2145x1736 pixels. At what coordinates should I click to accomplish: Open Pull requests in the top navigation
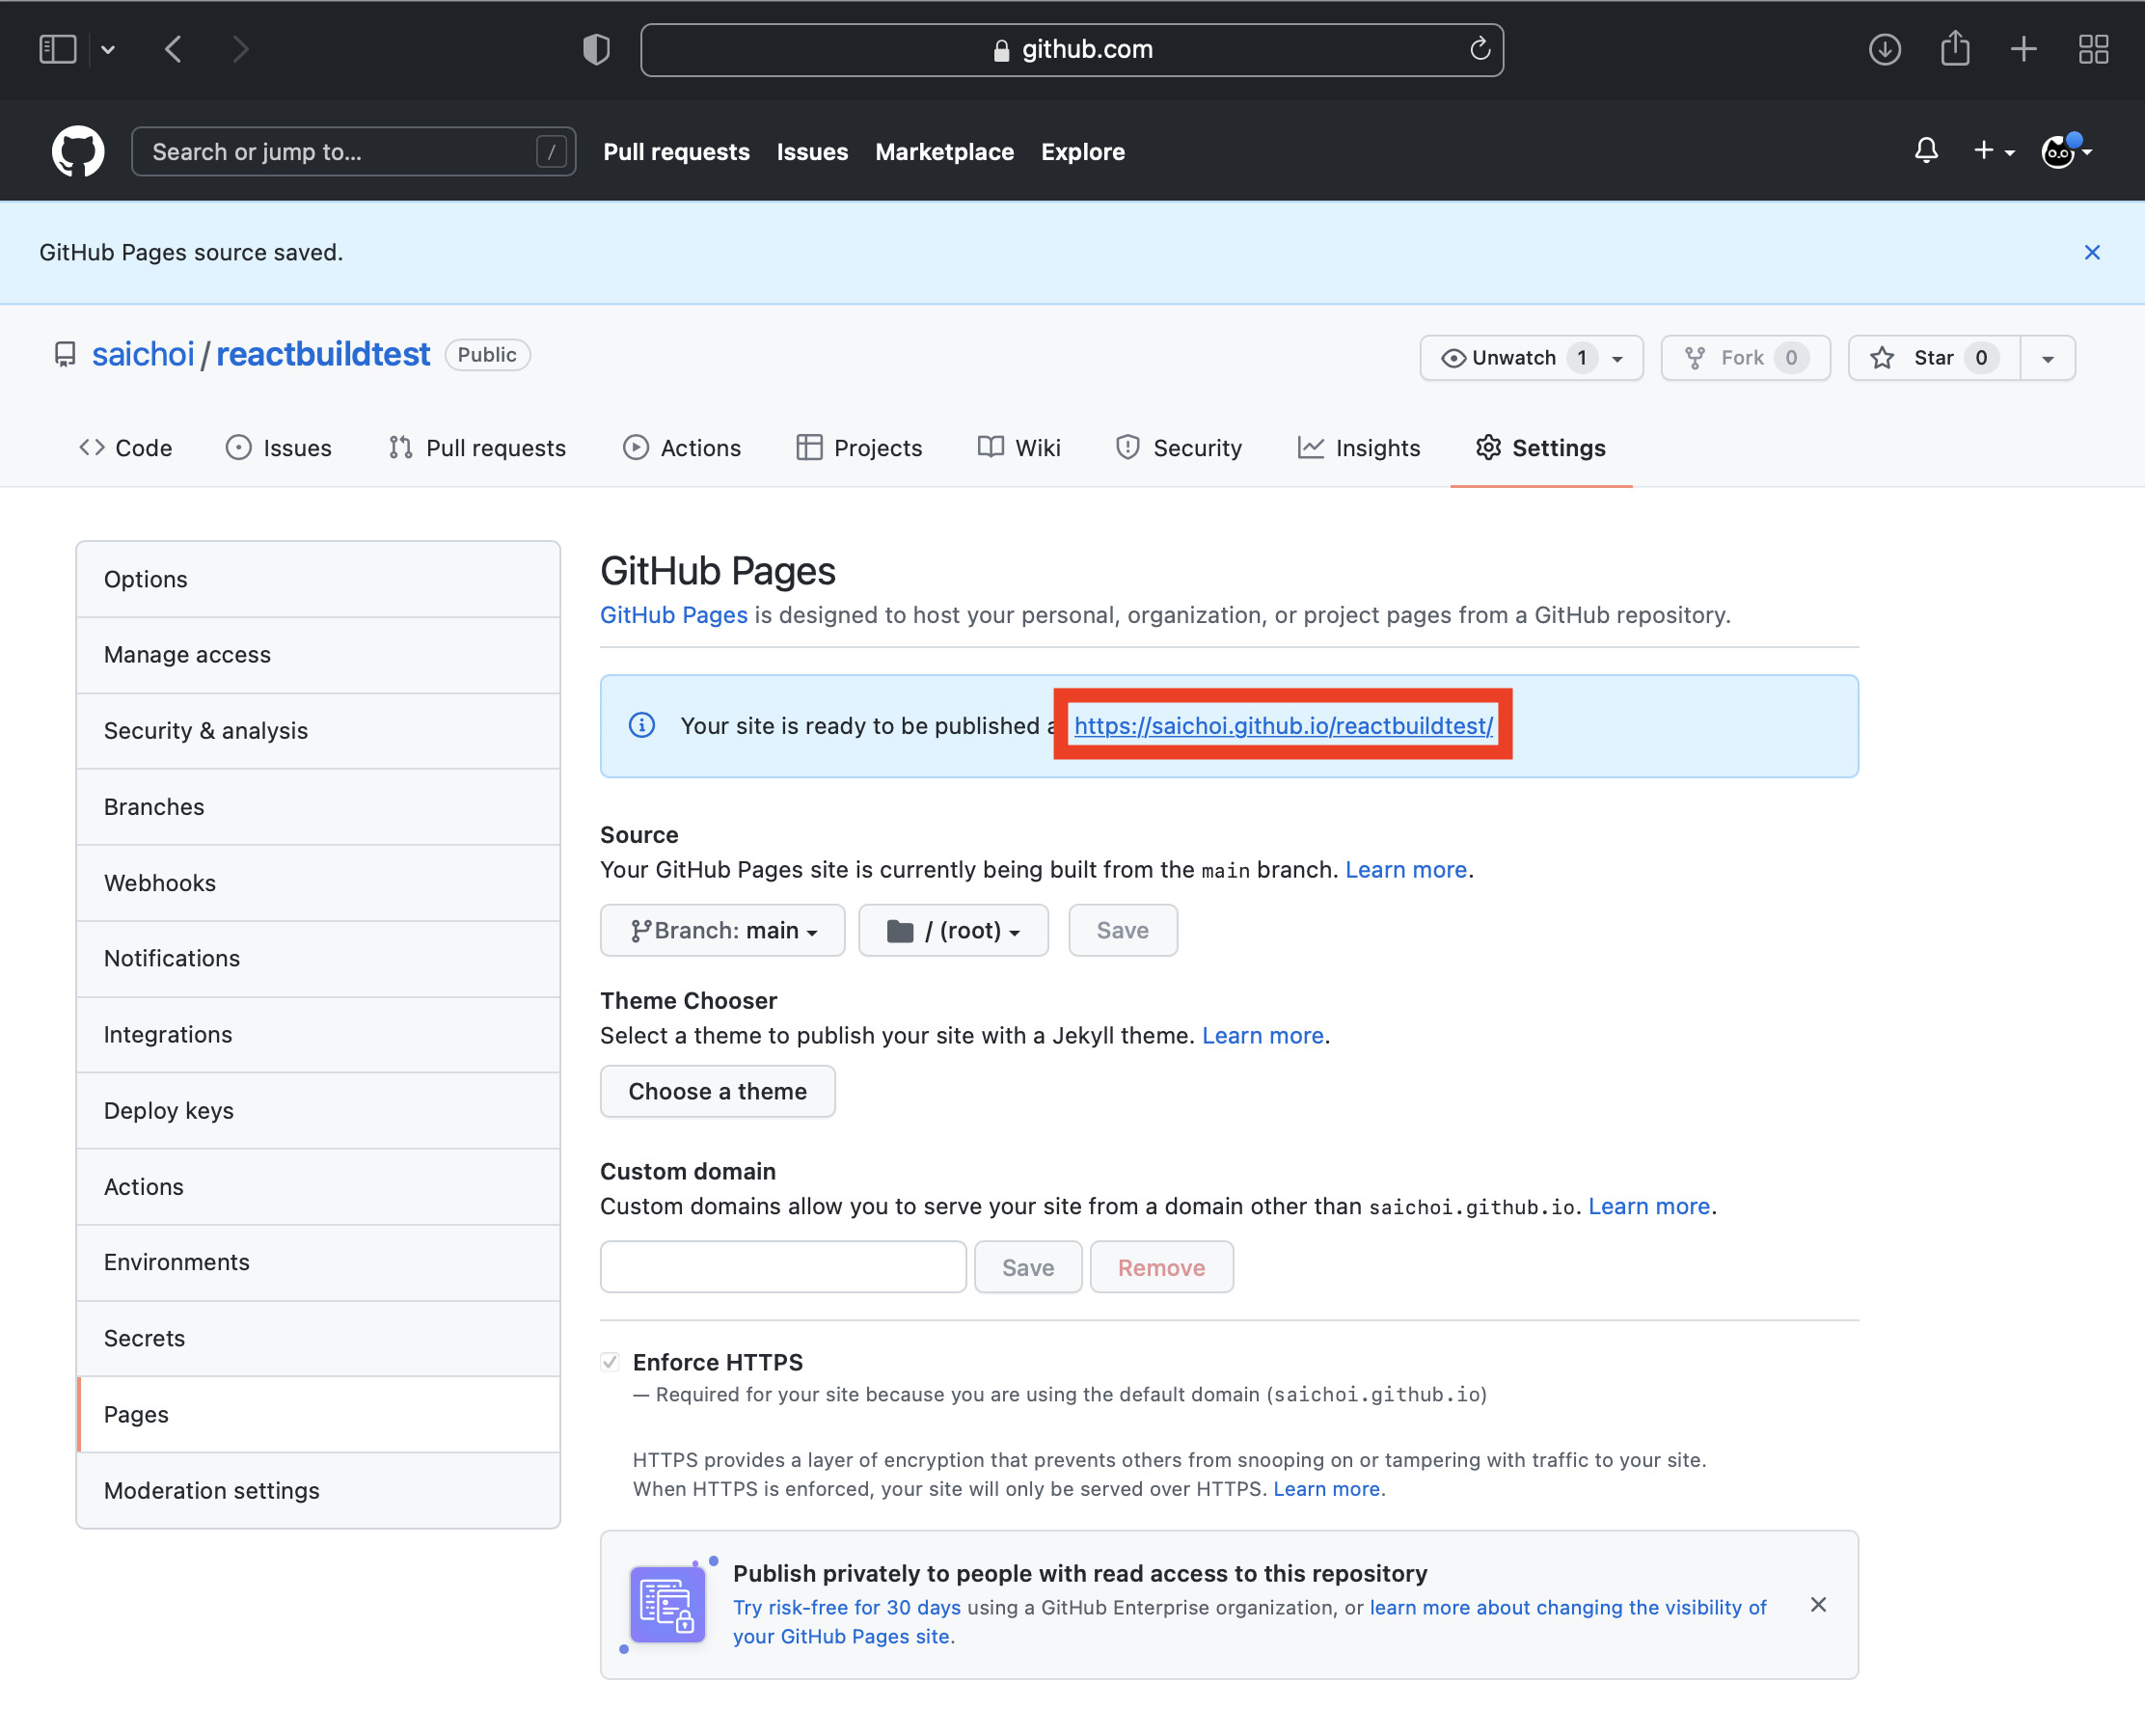676,152
